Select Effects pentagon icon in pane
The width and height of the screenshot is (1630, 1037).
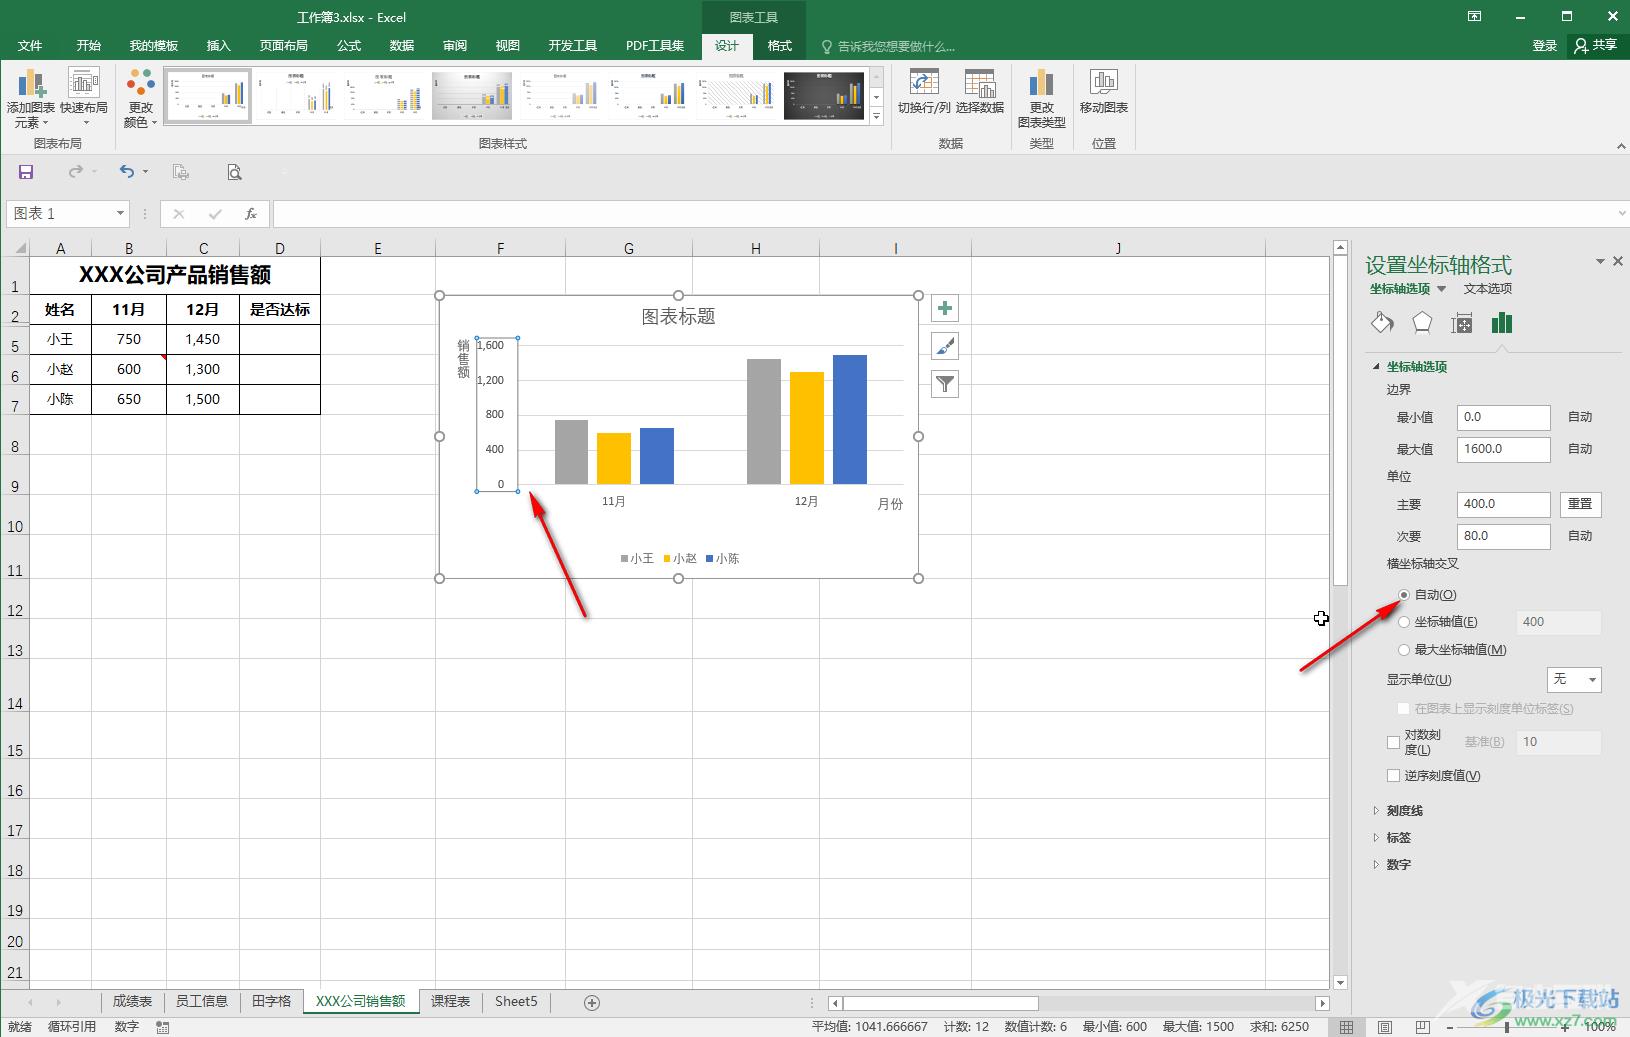[1422, 323]
